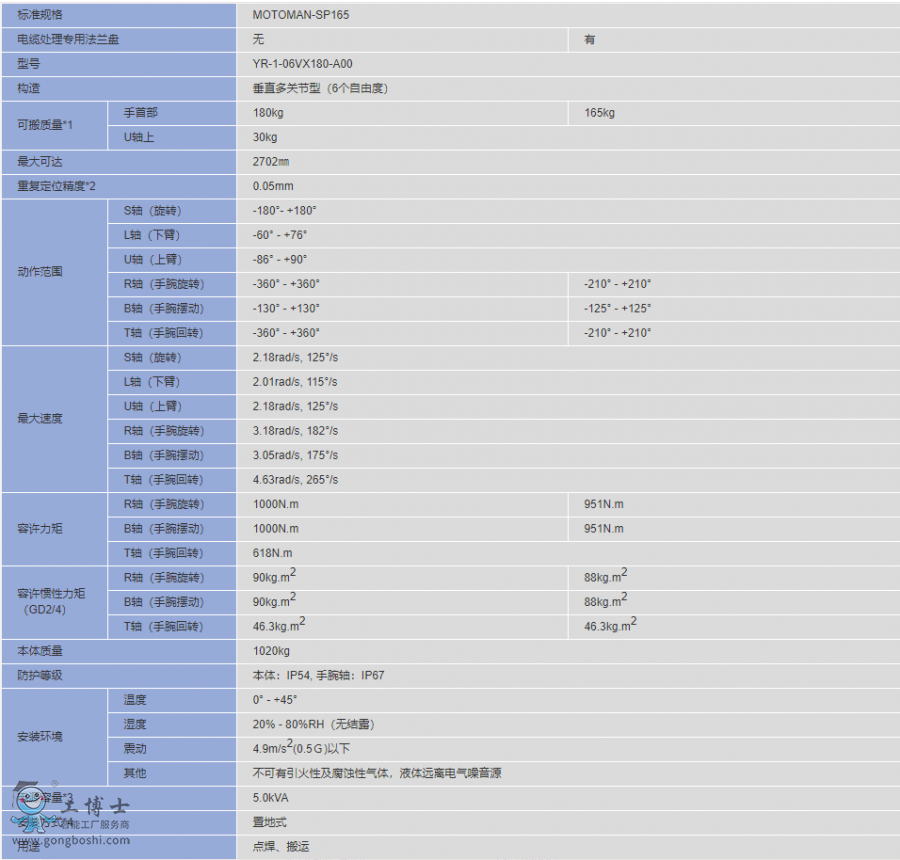900x860 pixels.
Task: Select the "0° - +45°" temperature value
Action: point(274,700)
